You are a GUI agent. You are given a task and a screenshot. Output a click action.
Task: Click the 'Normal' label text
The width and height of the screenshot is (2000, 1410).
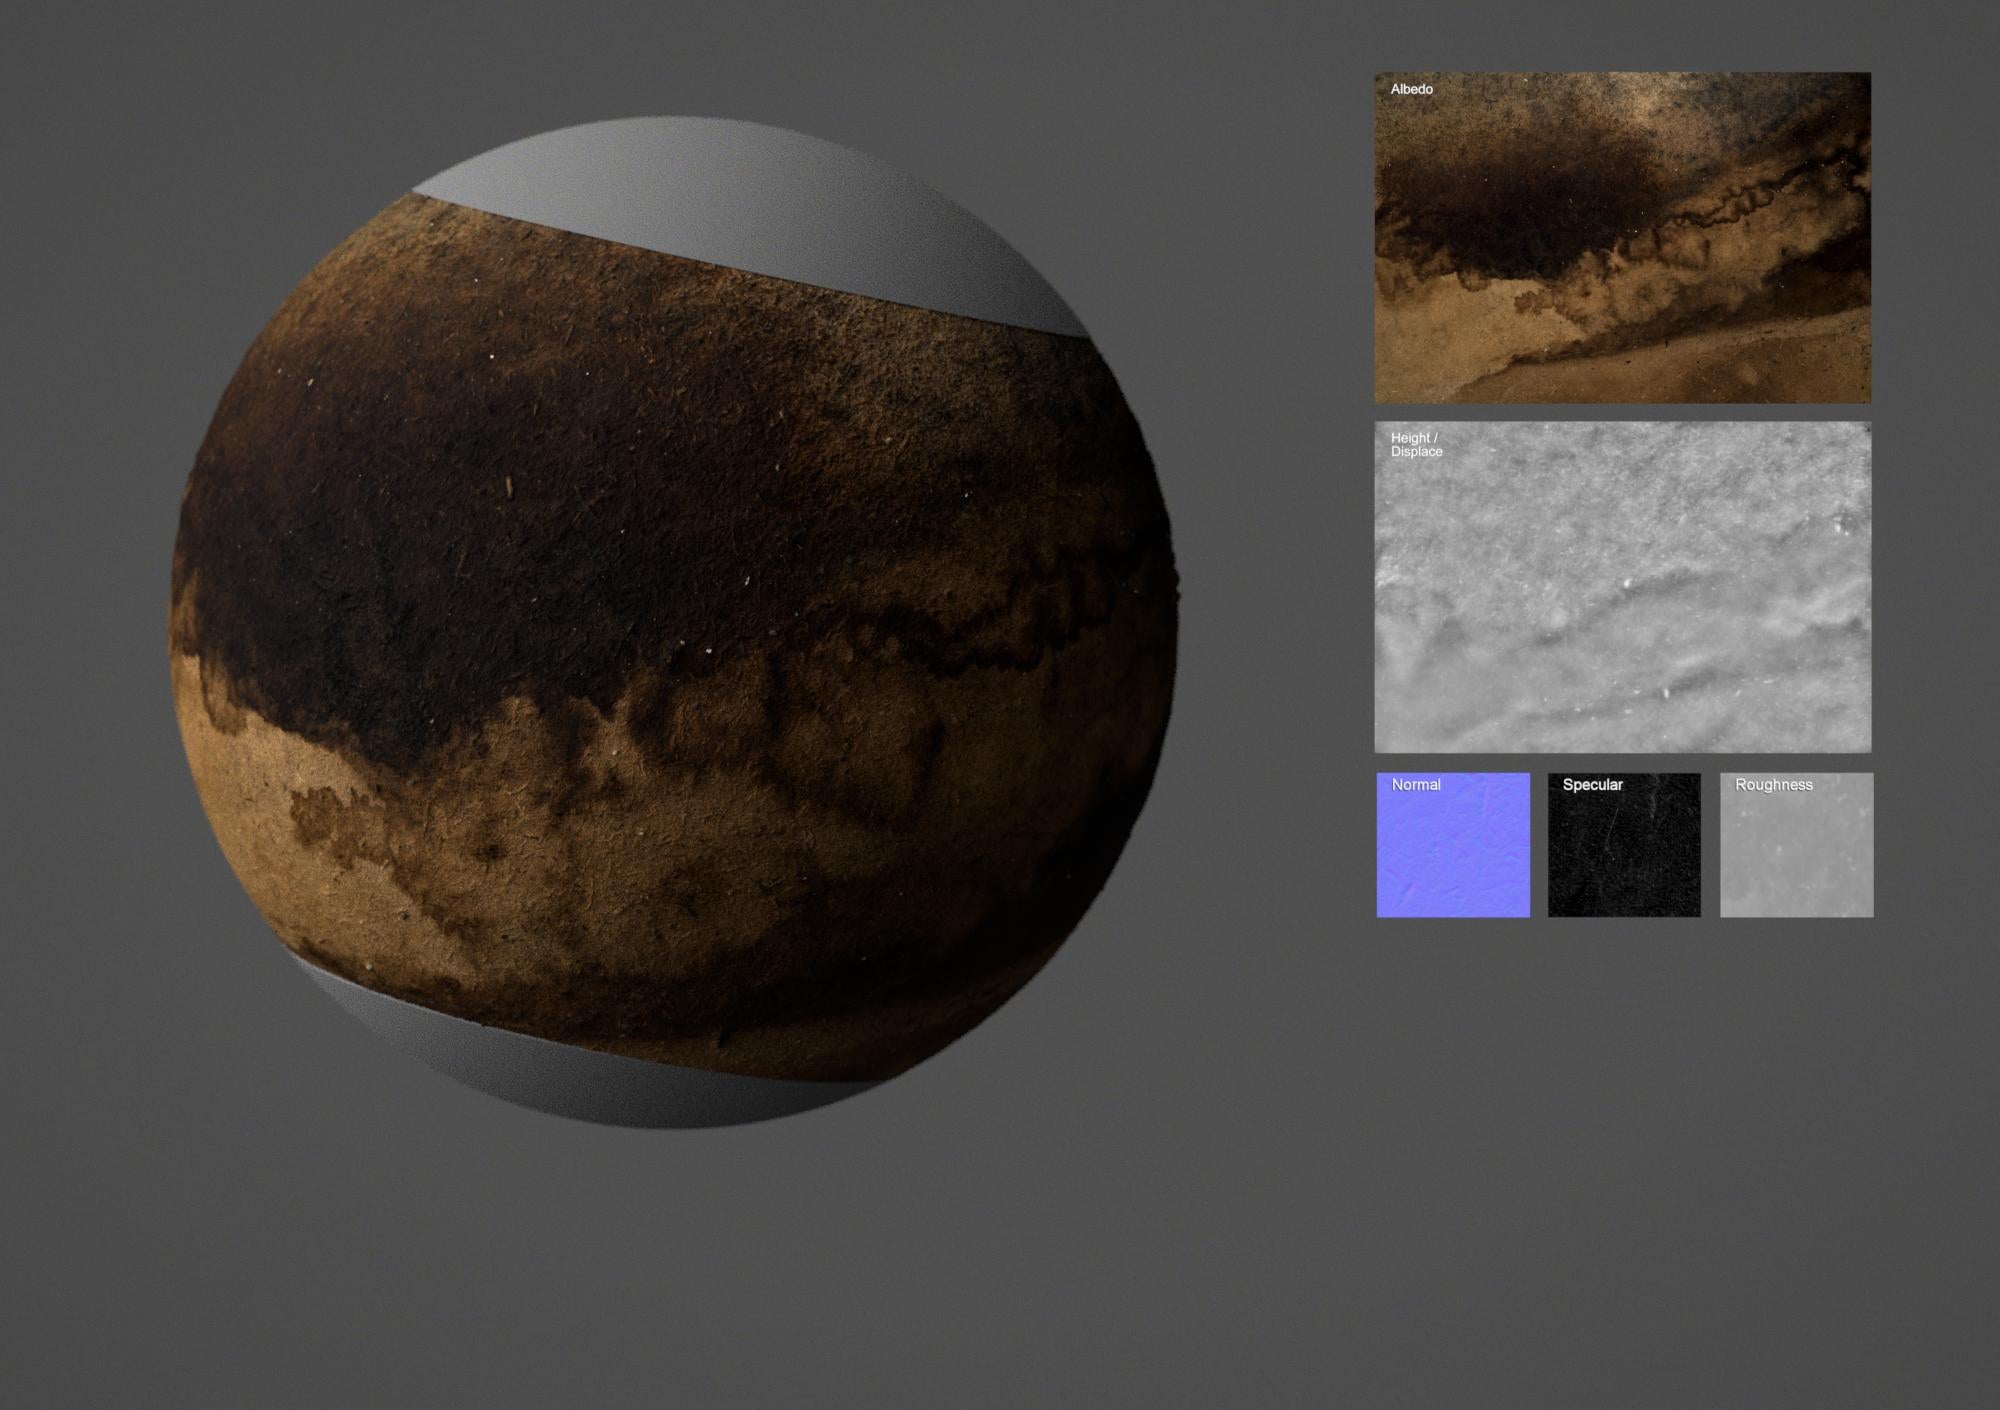click(1416, 785)
